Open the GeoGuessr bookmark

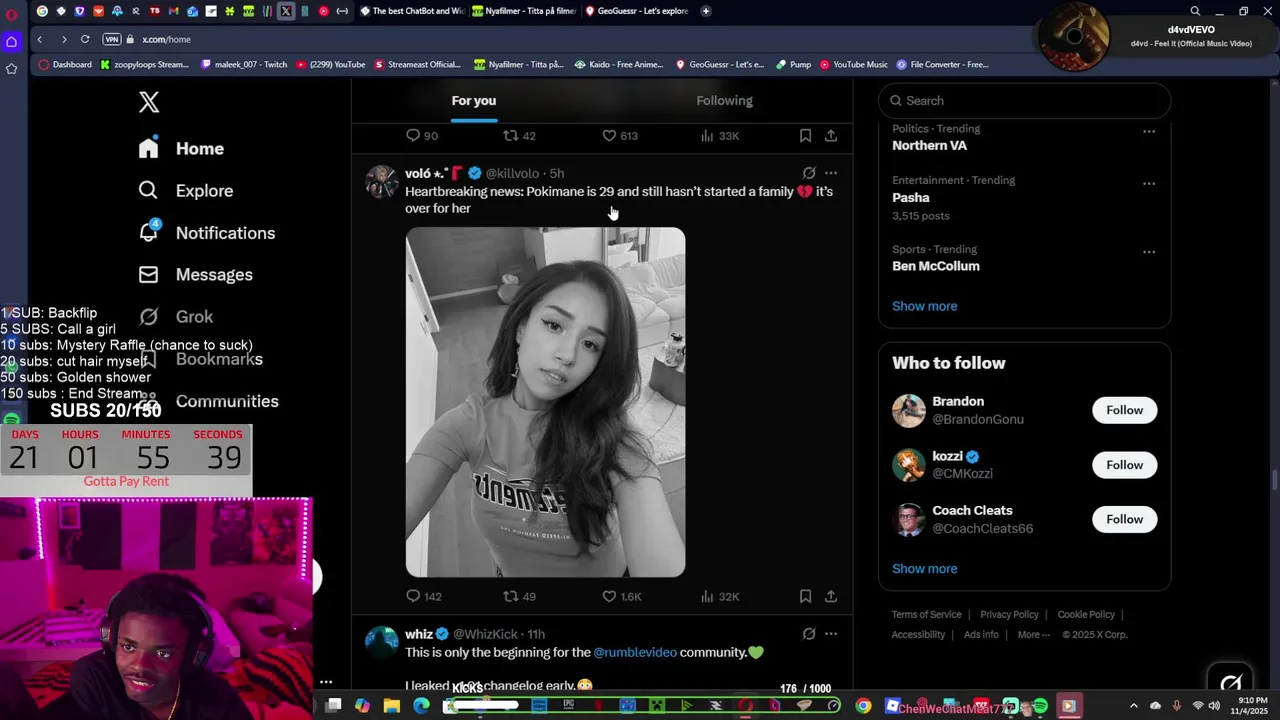click(x=719, y=64)
